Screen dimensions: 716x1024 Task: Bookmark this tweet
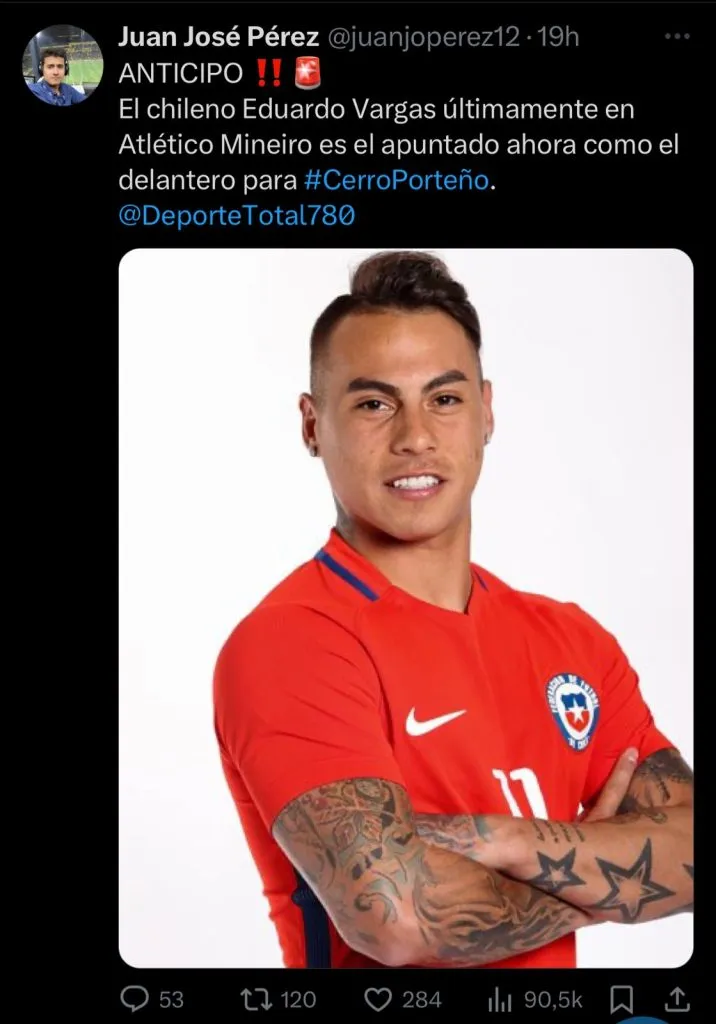coord(621,999)
